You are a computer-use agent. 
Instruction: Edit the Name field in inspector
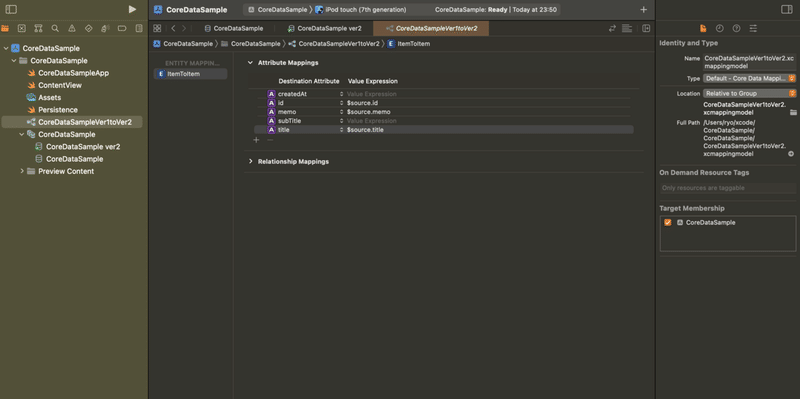[x=749, y=62]
